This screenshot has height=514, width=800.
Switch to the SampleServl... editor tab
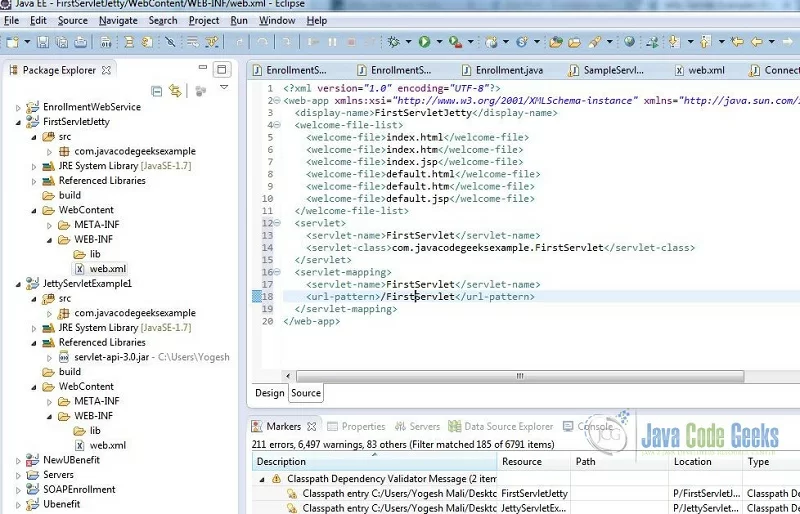point(607,70)
